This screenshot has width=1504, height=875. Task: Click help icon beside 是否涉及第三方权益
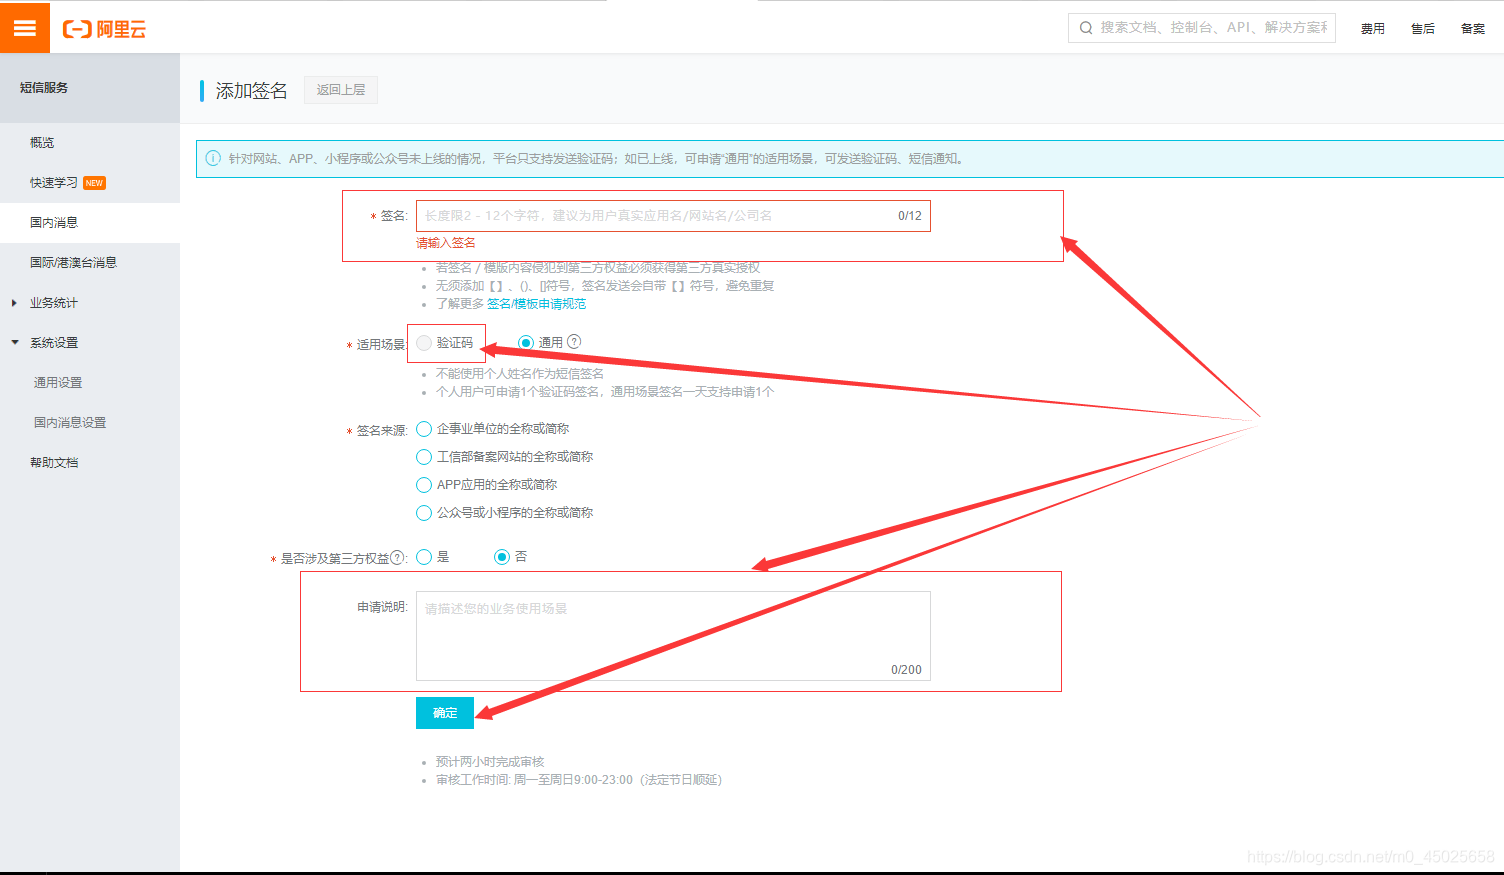(397, 558)
